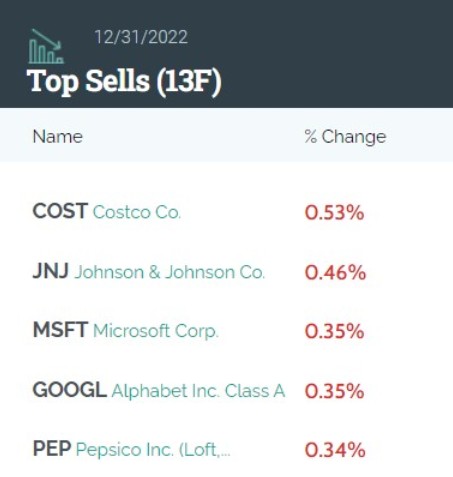453x477 pixels.
Task: Open the truncated Pepsico Inc. link
Action: (x=153, y=450)
